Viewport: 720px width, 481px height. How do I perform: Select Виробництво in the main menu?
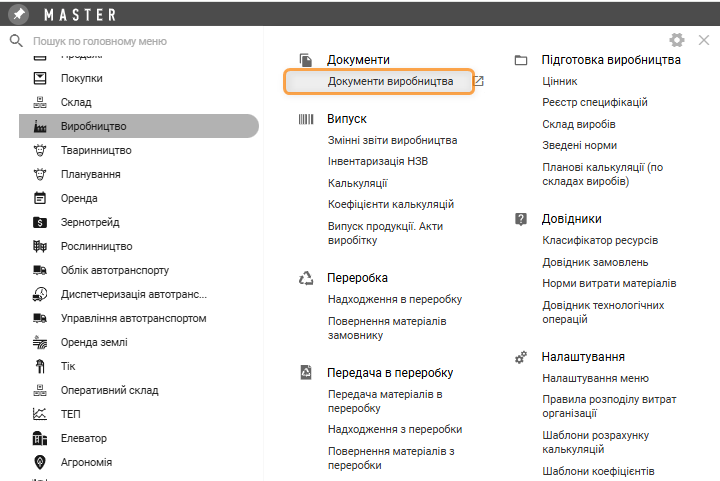point(94,126)
